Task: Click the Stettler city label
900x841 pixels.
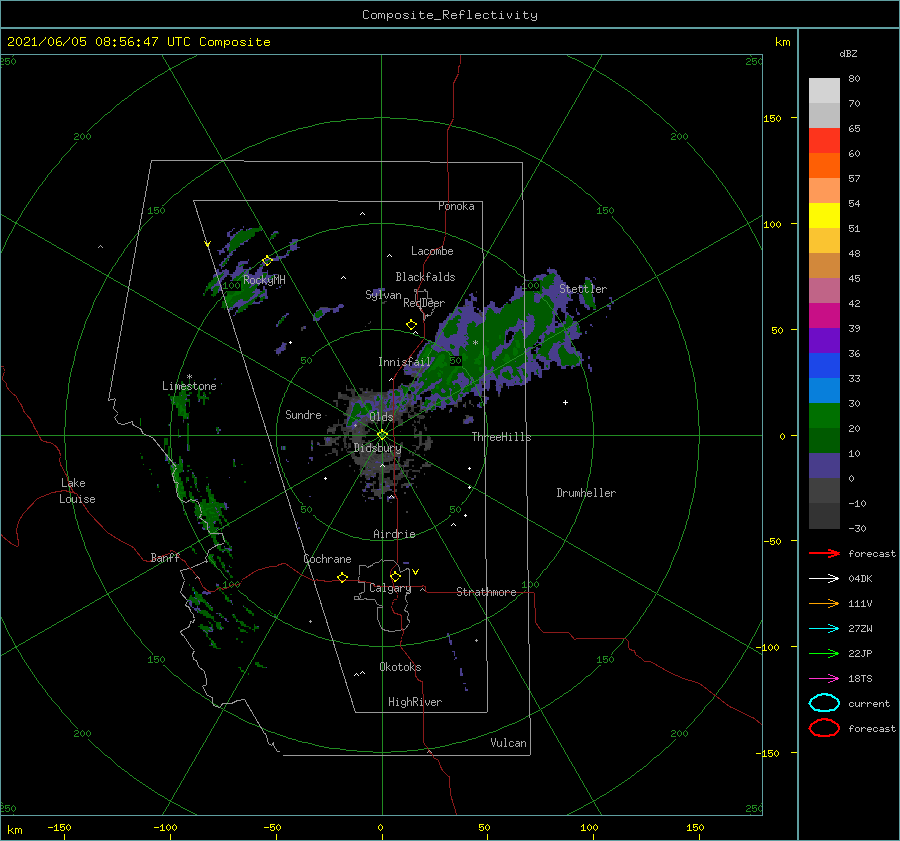Action: click(583, 289)
